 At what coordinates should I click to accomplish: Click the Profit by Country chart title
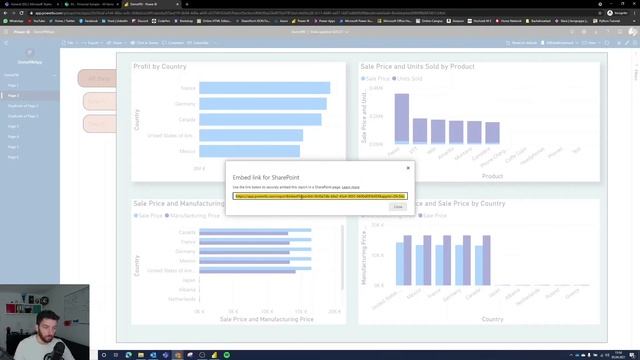click(x=160, y=67)
